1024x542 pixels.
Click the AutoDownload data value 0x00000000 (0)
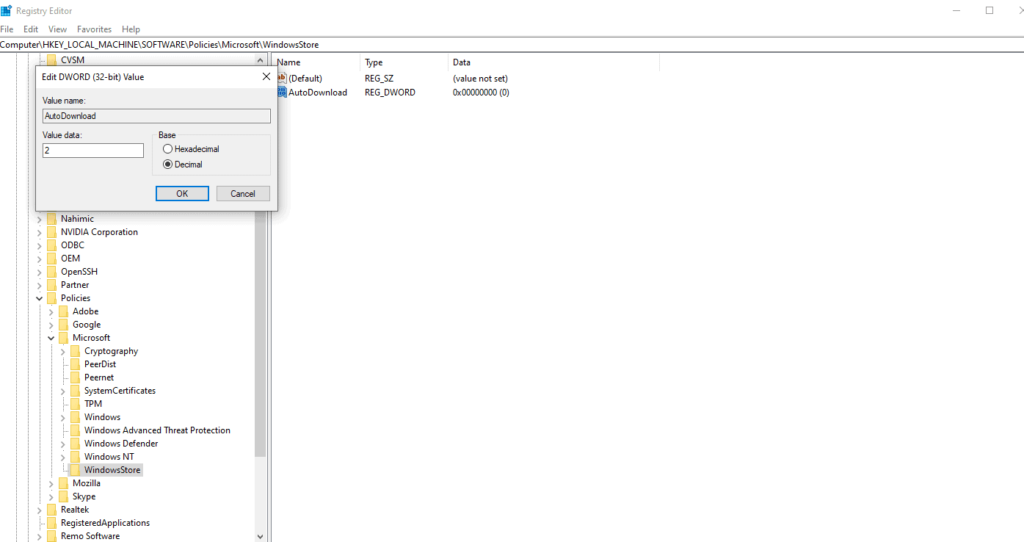click(x=481, y=92)
